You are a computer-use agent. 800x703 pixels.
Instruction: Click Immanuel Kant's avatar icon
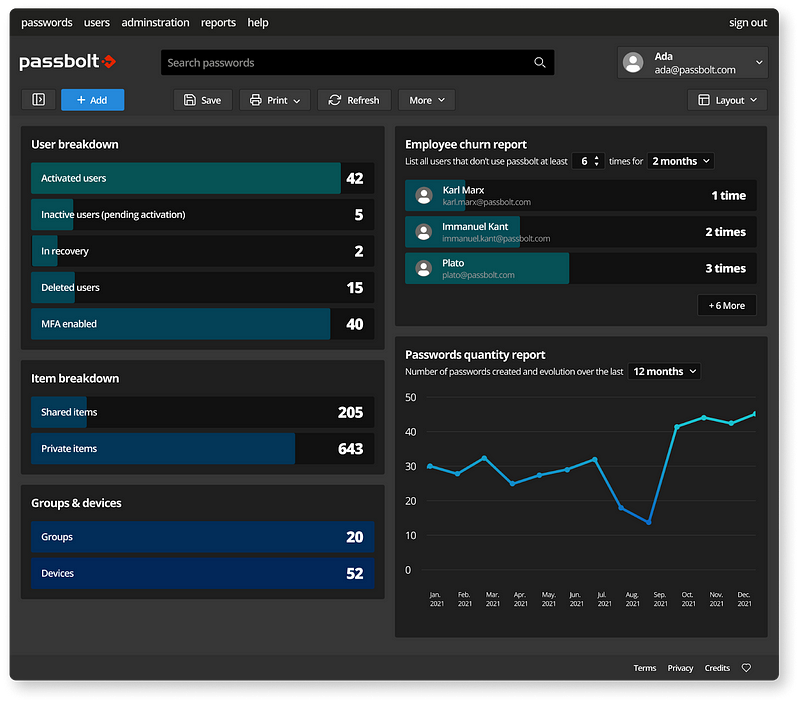(x=424, y=232)
